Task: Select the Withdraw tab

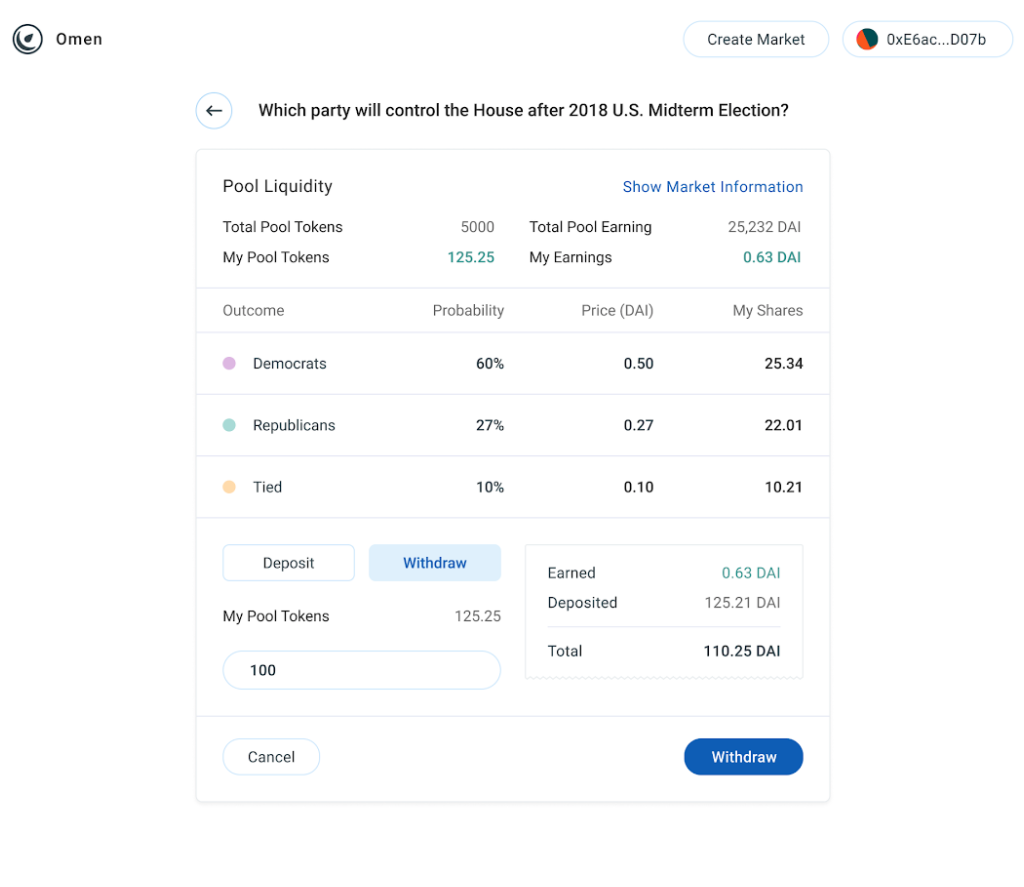Action: (435, 563)
